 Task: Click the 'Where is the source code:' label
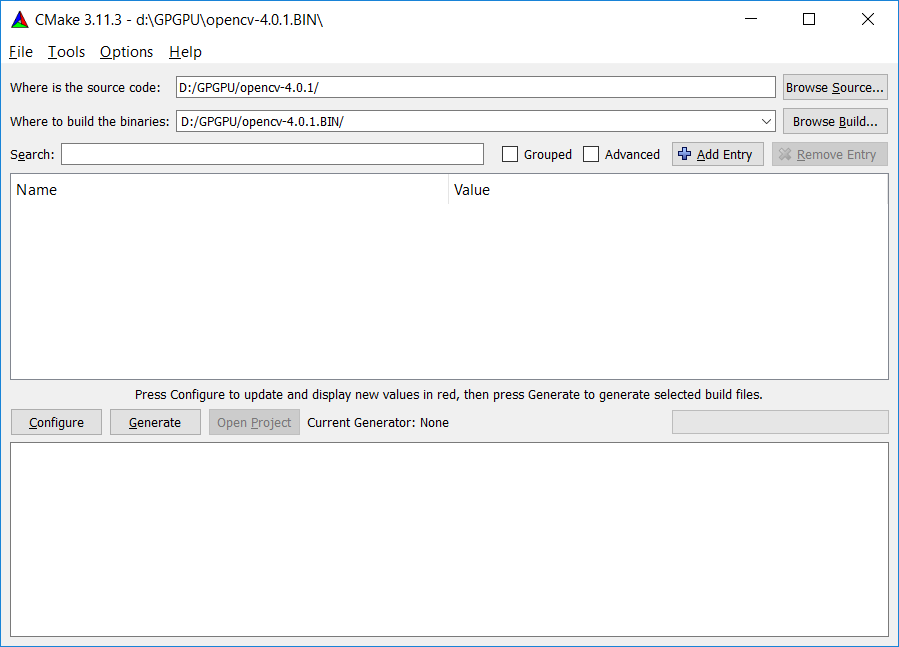pos(85,87)
